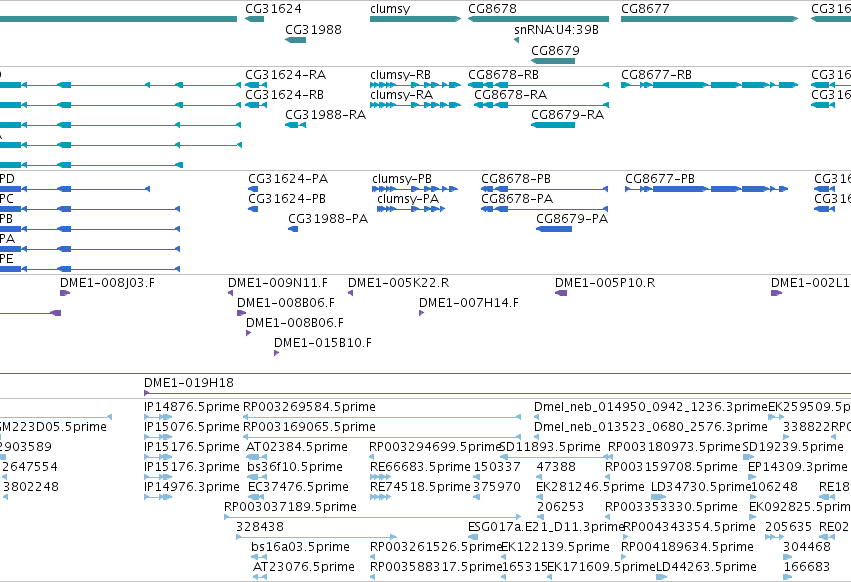Click the DME1-019H18 BAC label
The height and width of the screenshot is (582, 851).
(189, 383)
